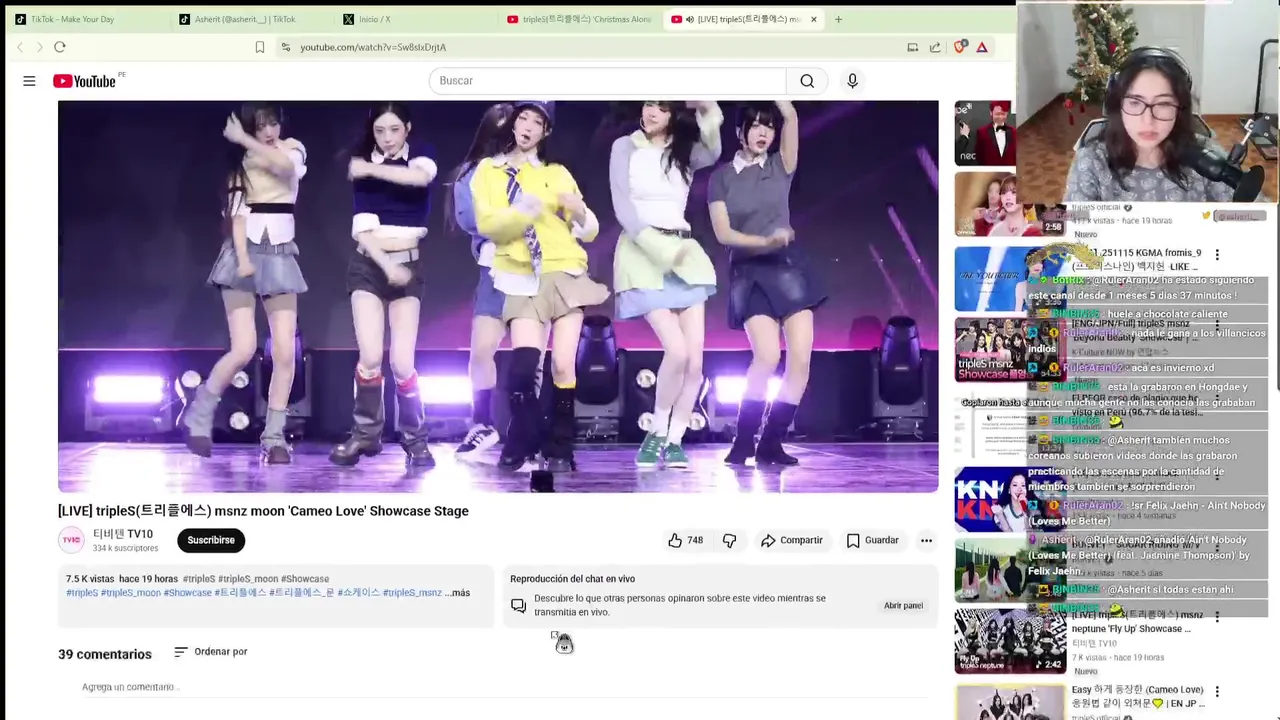Open the Brave Shields lion icon
1280x720 pixels.
tap(960, 47)
